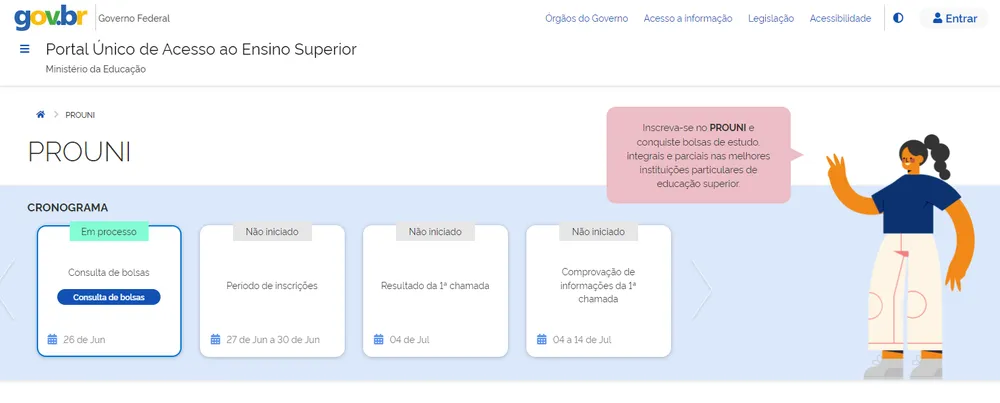Click calendar icon beside 27 de Jun a 30 de Jun
The width and height of the screenshot is (1000, 403).
(216, 340)
